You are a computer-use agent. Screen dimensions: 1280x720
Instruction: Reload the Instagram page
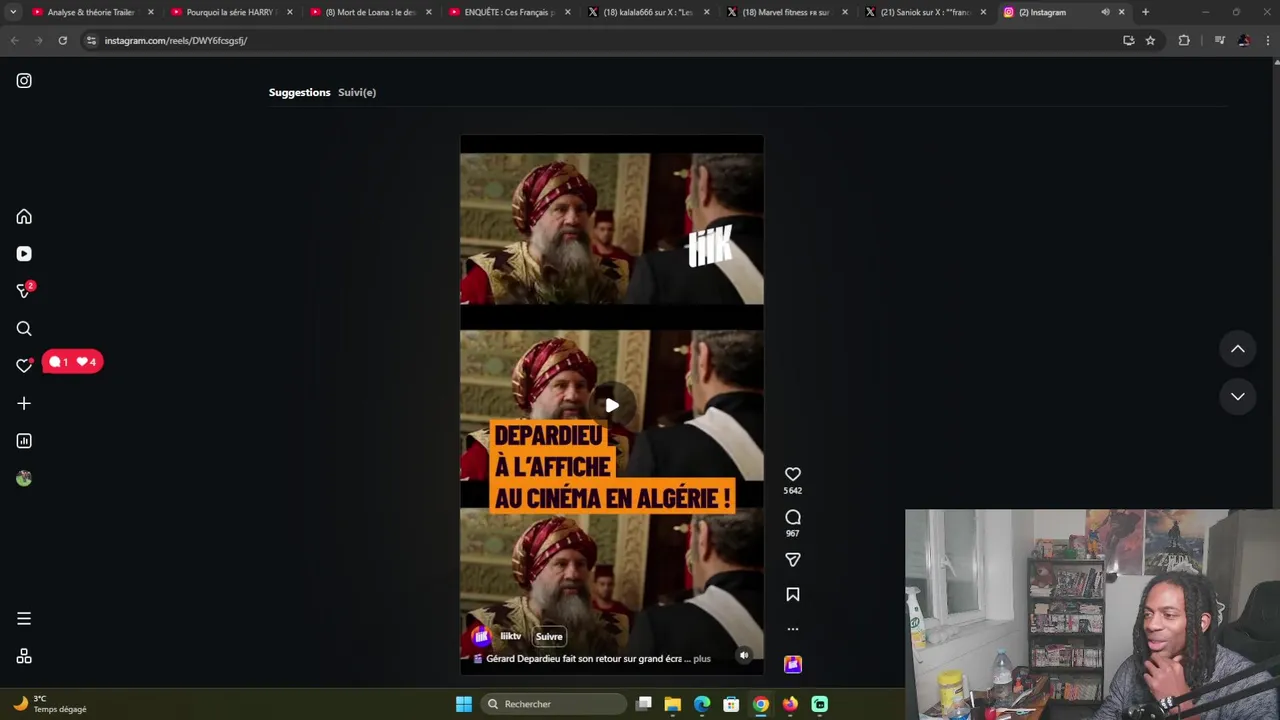tap(63, 40)
